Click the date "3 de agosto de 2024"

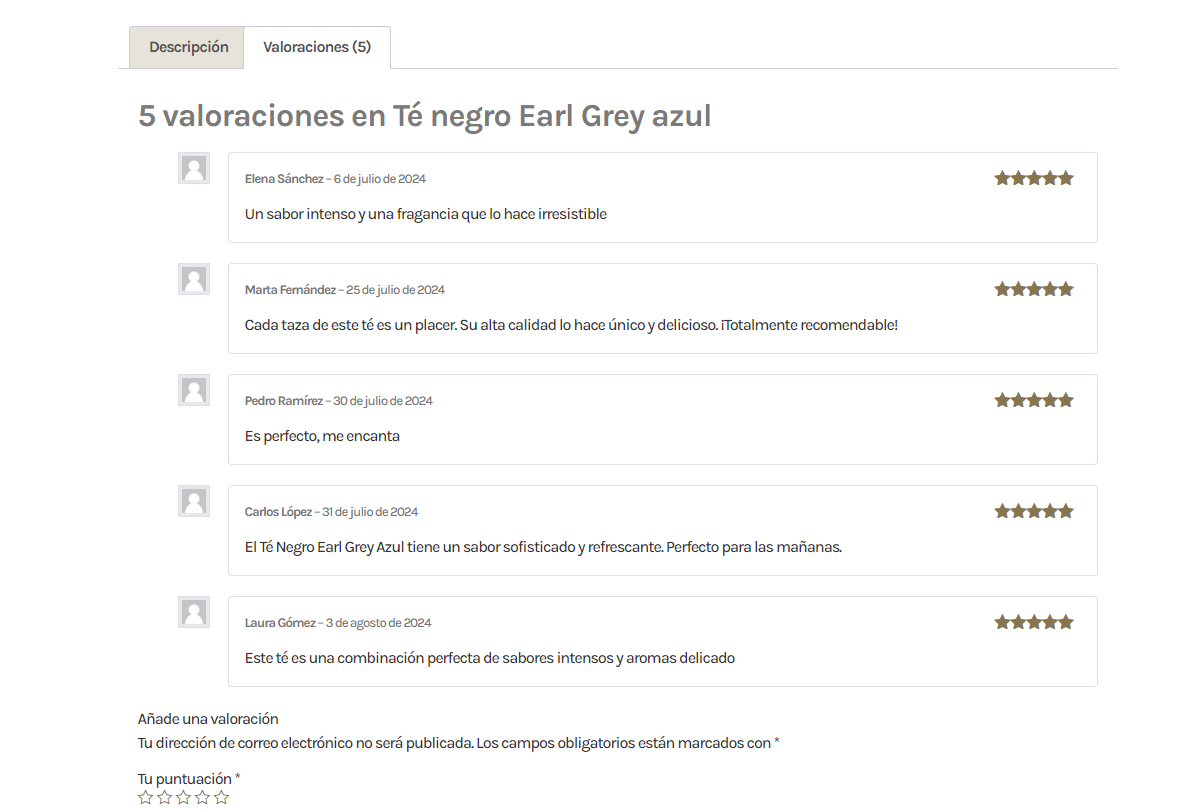pos(379,624)
